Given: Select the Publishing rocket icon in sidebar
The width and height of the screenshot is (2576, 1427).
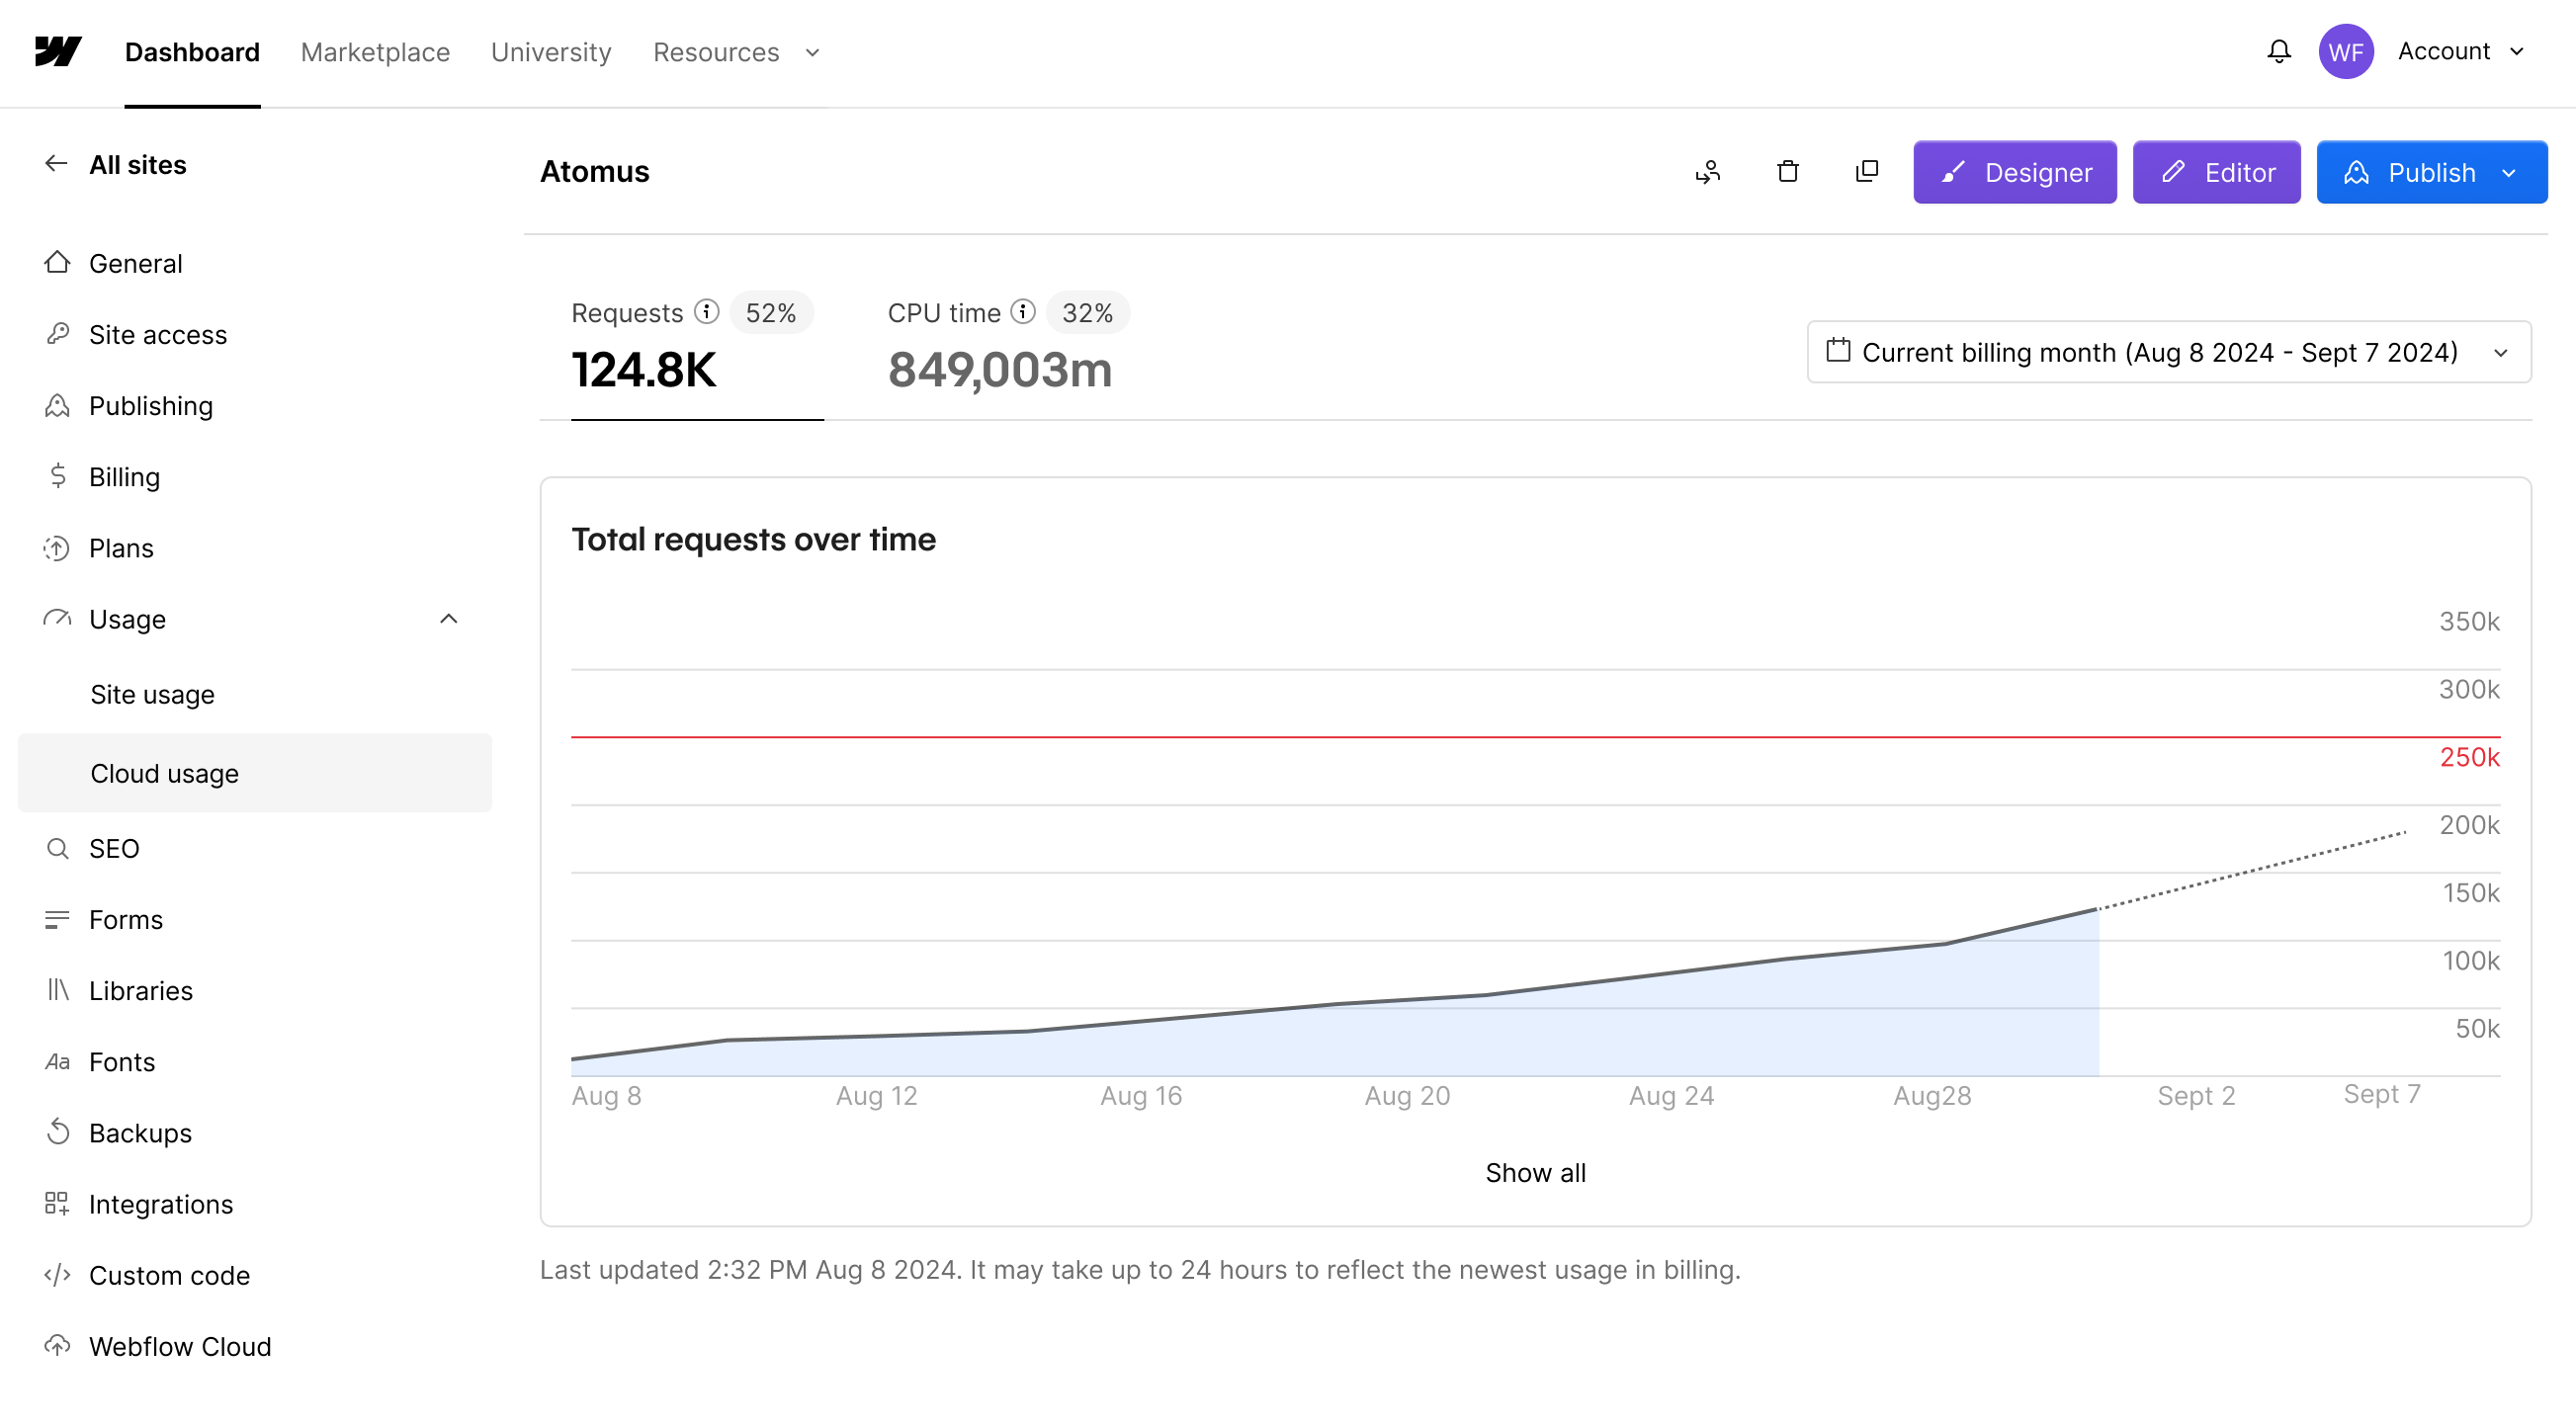Looking at the screenshot, I should 57,405.
